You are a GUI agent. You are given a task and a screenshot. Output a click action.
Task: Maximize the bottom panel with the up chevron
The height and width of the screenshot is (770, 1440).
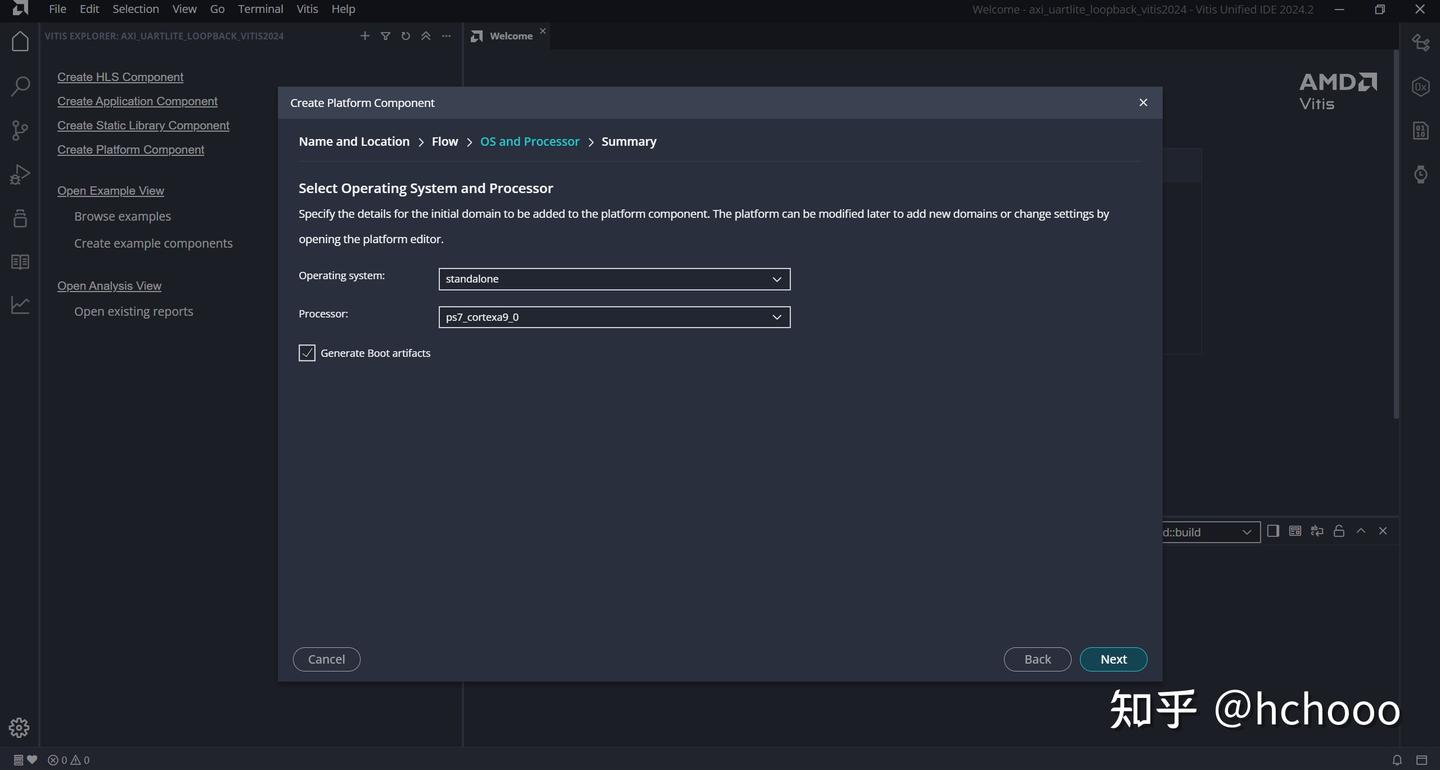click(x=1361, y=531)
